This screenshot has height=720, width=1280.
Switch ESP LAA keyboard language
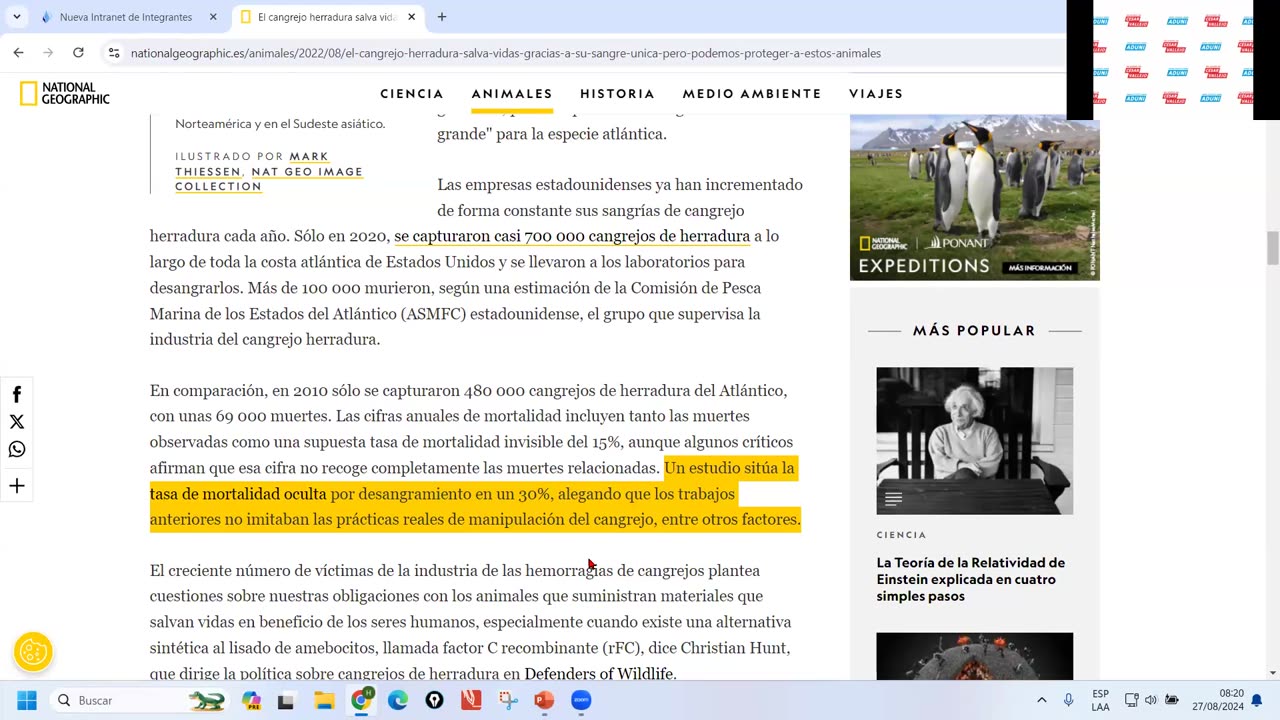pyautogui.click(x=1100, y=700)
